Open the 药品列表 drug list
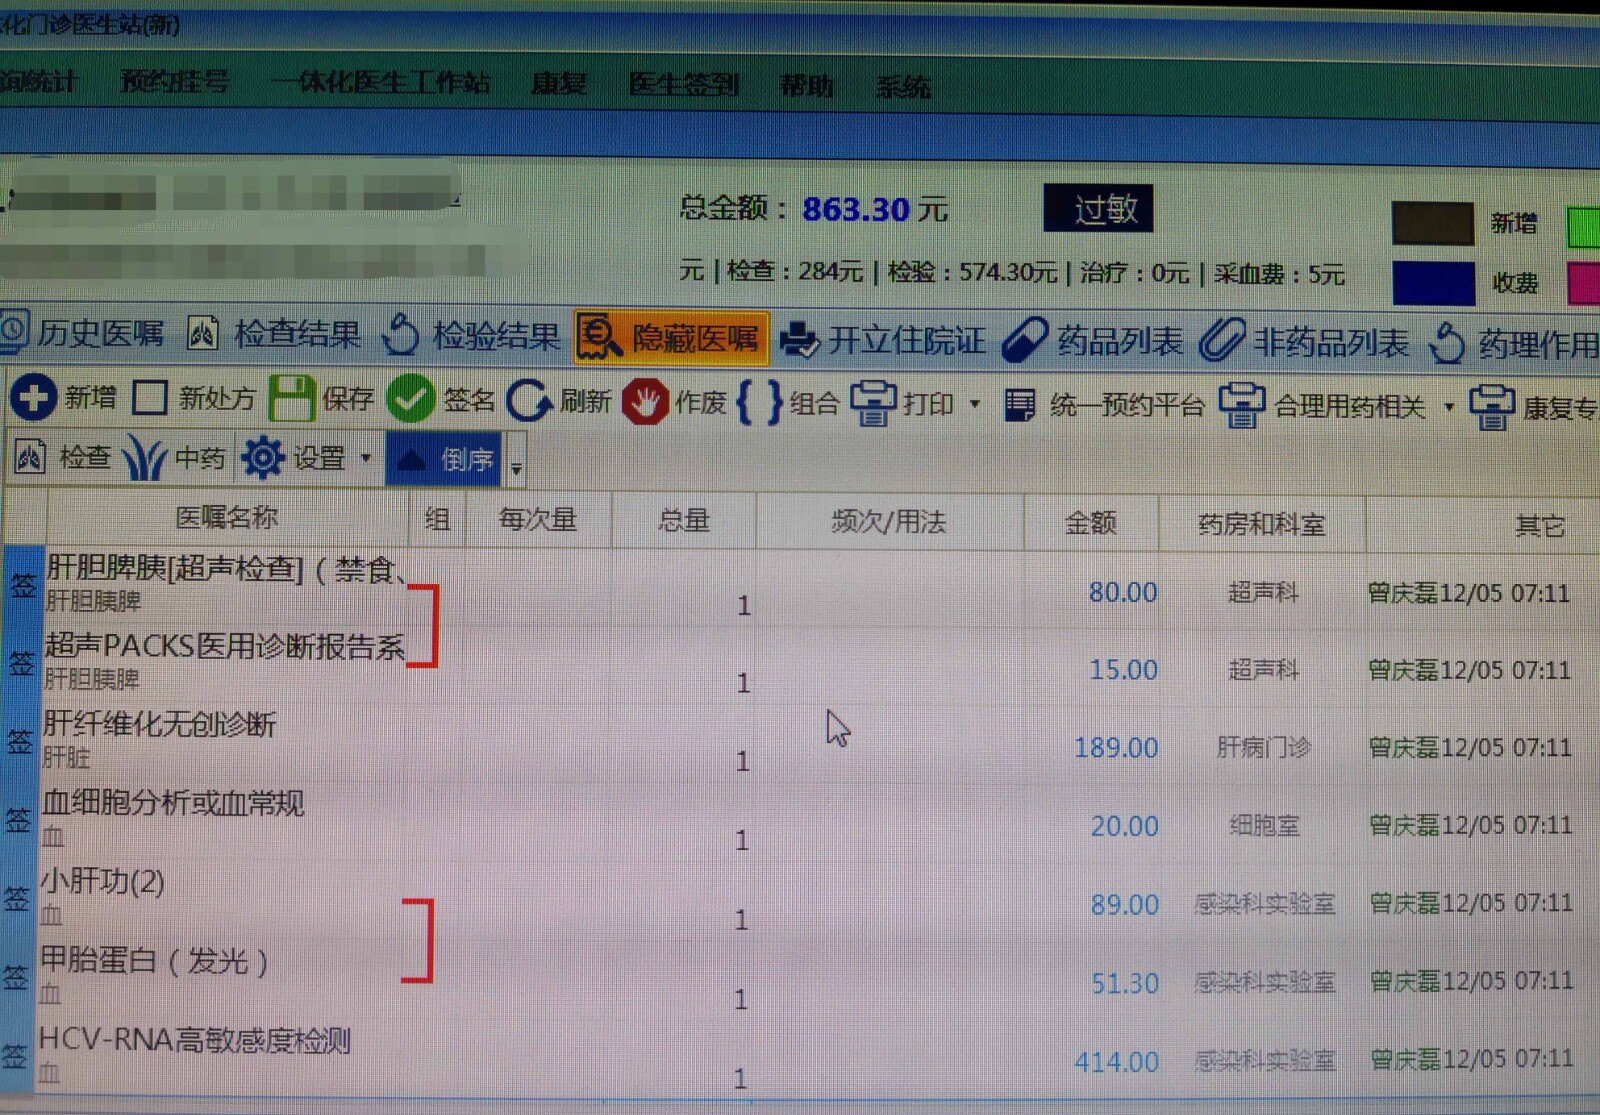 [x=1094, y=341]
